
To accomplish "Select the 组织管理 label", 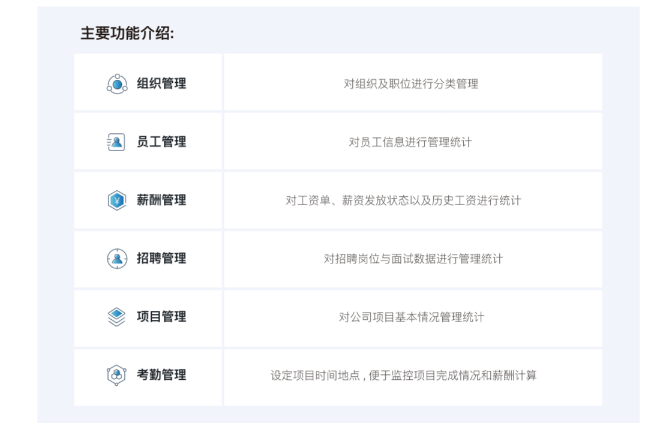I will point(161,83).
